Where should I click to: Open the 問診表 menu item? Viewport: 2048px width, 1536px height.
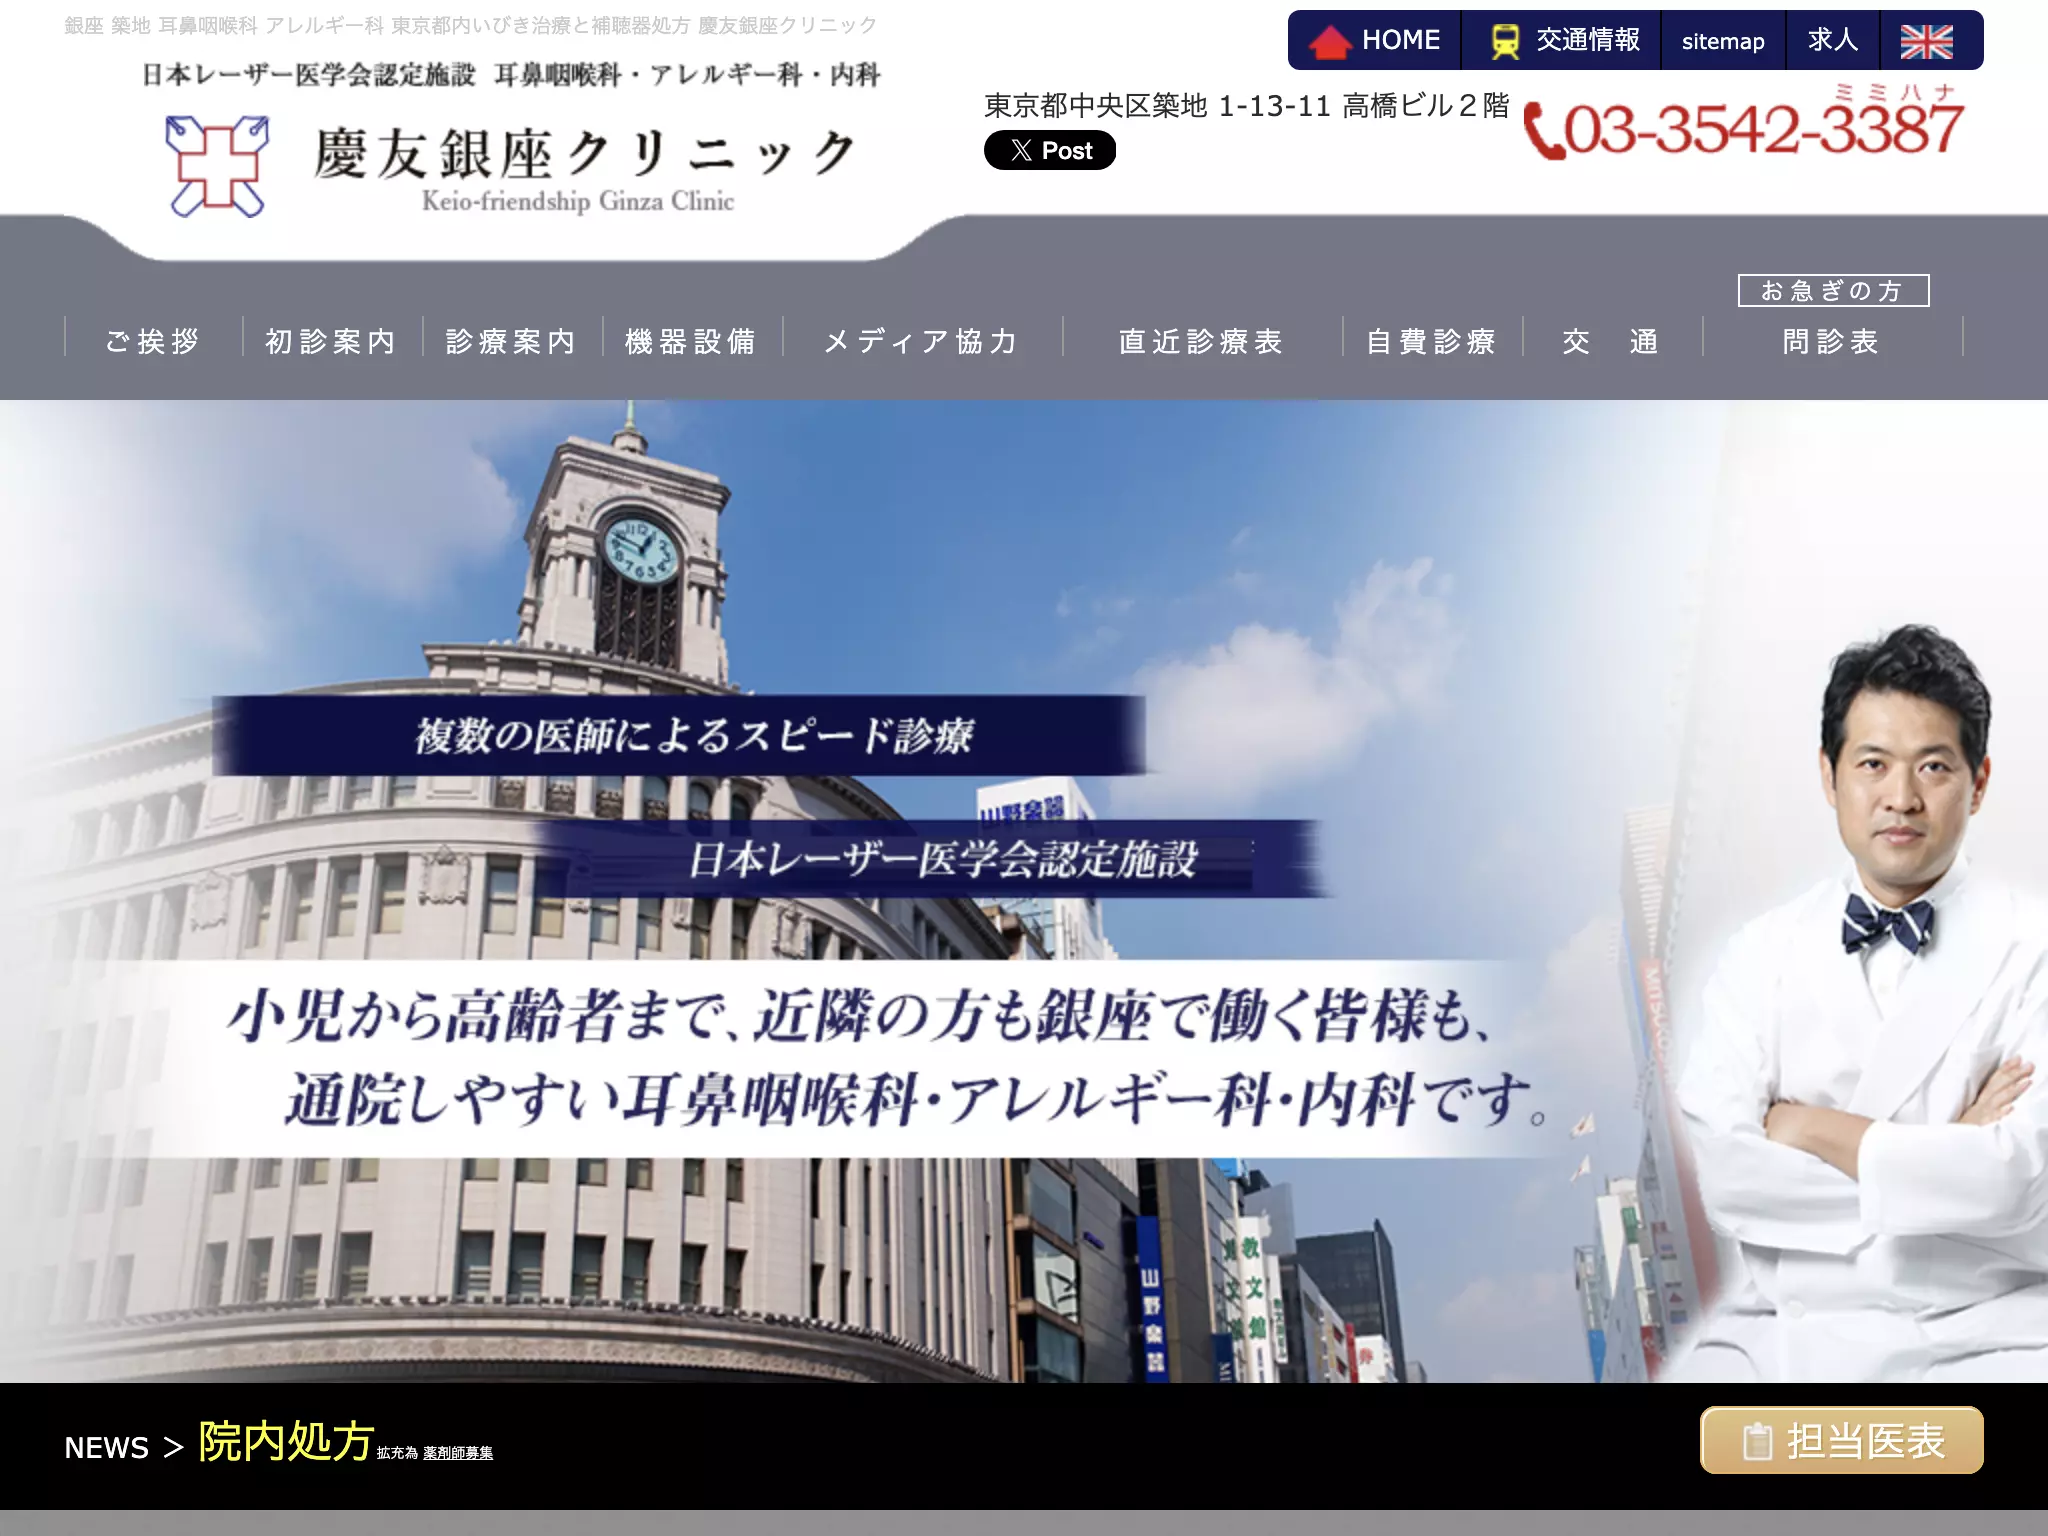1831,341
